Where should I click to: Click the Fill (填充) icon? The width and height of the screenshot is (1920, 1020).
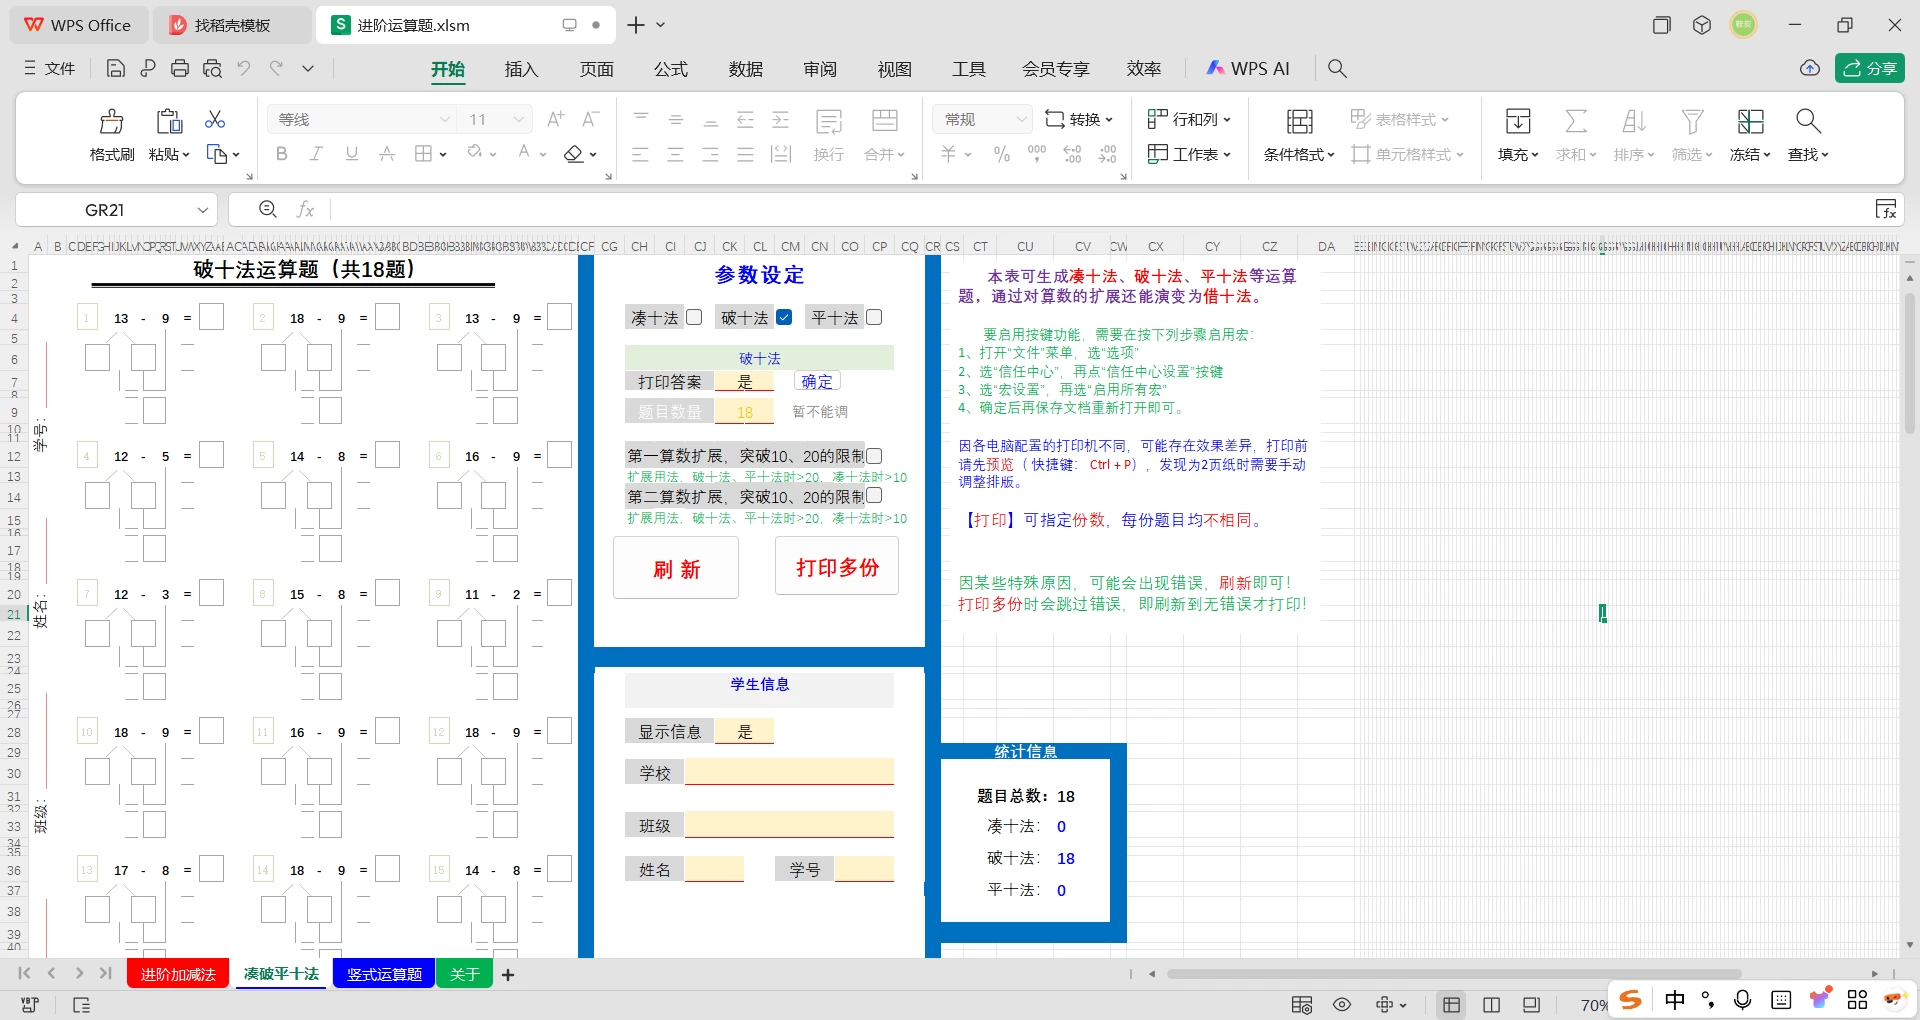pyautogui.click(x=1518, y=121)
